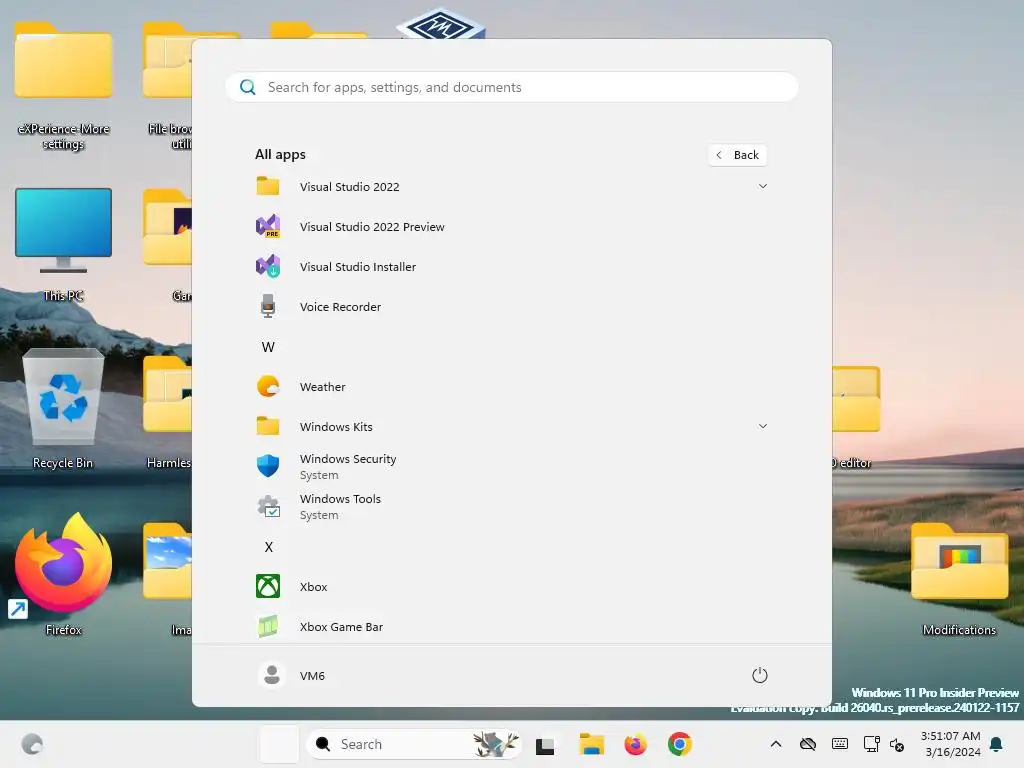
Task: Open Firefox from the taskbar
Action: (635, 744)
